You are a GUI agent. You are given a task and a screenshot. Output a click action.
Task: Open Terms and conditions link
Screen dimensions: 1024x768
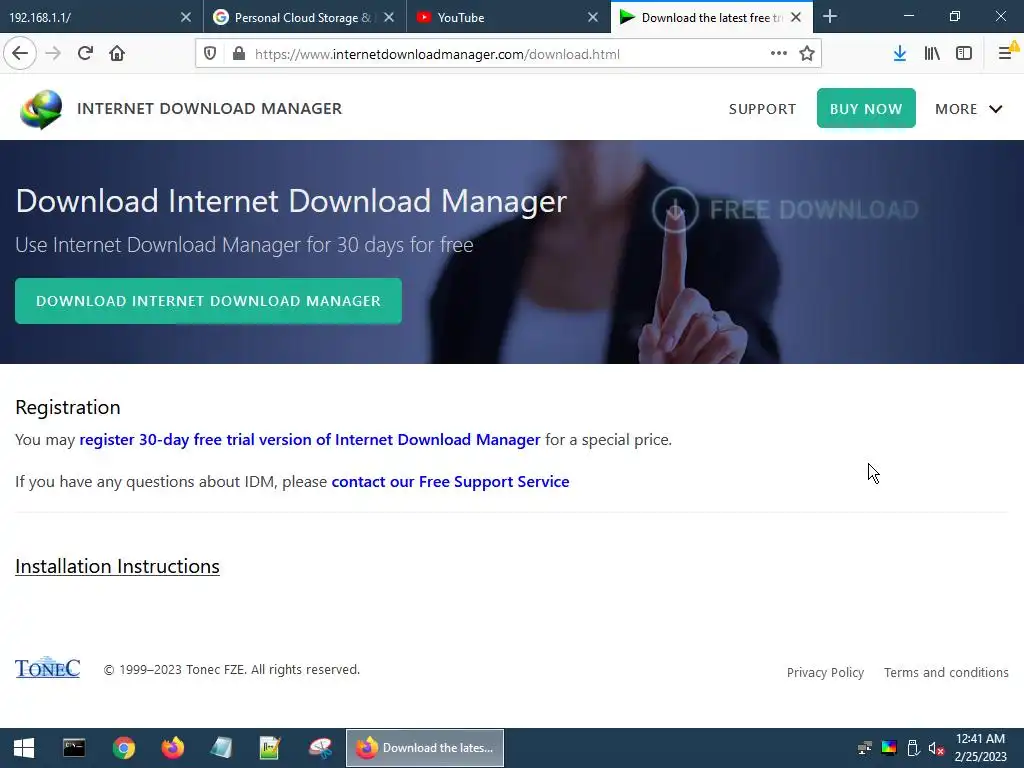pyautogui.click(x=946, y=673)
